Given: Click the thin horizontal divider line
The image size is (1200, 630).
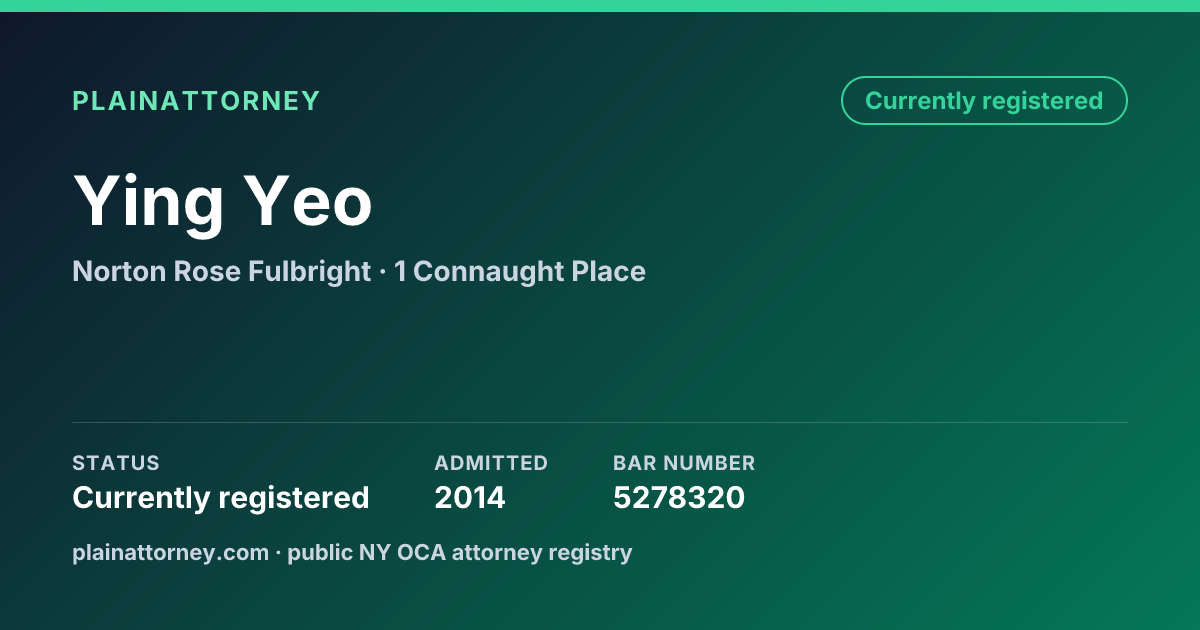Looking at the screenshot, I should (x=600, y=422).
